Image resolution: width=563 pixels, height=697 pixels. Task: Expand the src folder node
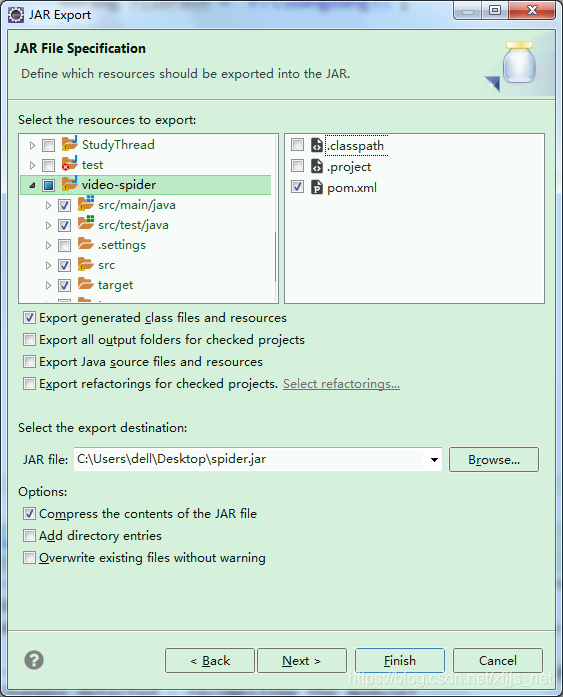click(48, 265)
